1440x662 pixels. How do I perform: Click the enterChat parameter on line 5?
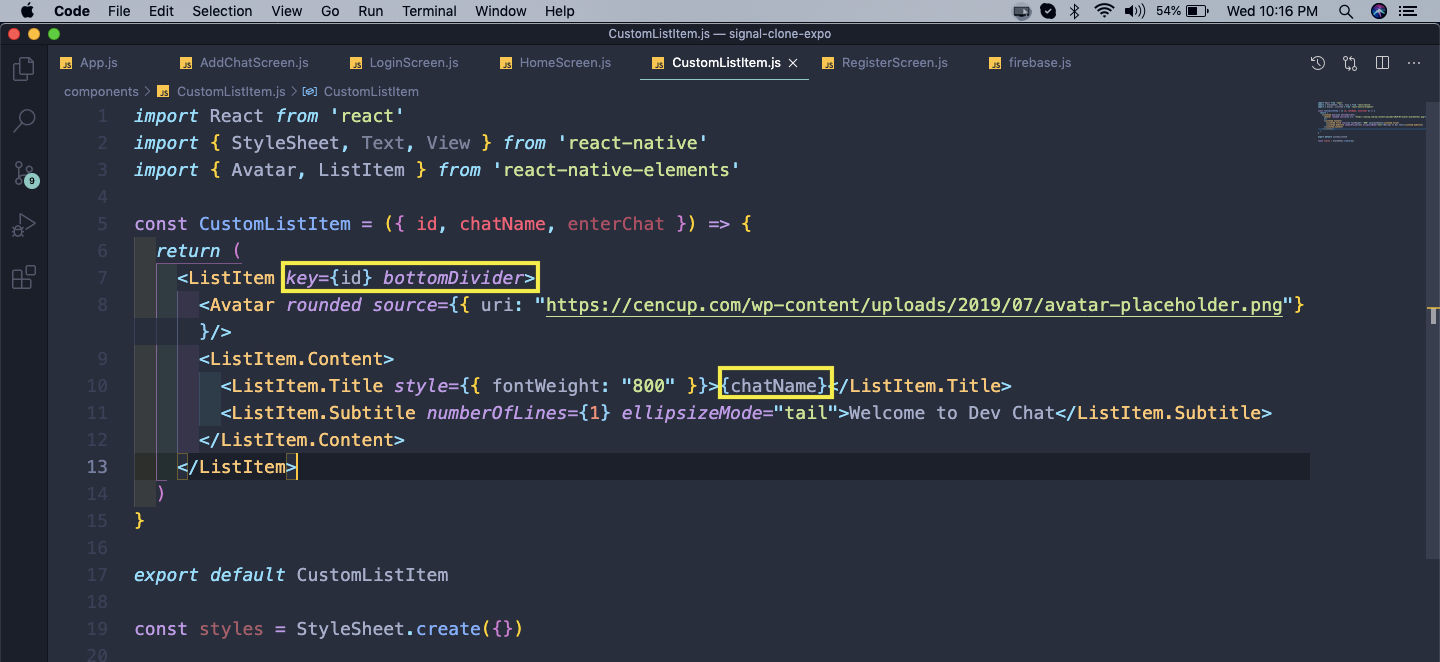[616, 224]
